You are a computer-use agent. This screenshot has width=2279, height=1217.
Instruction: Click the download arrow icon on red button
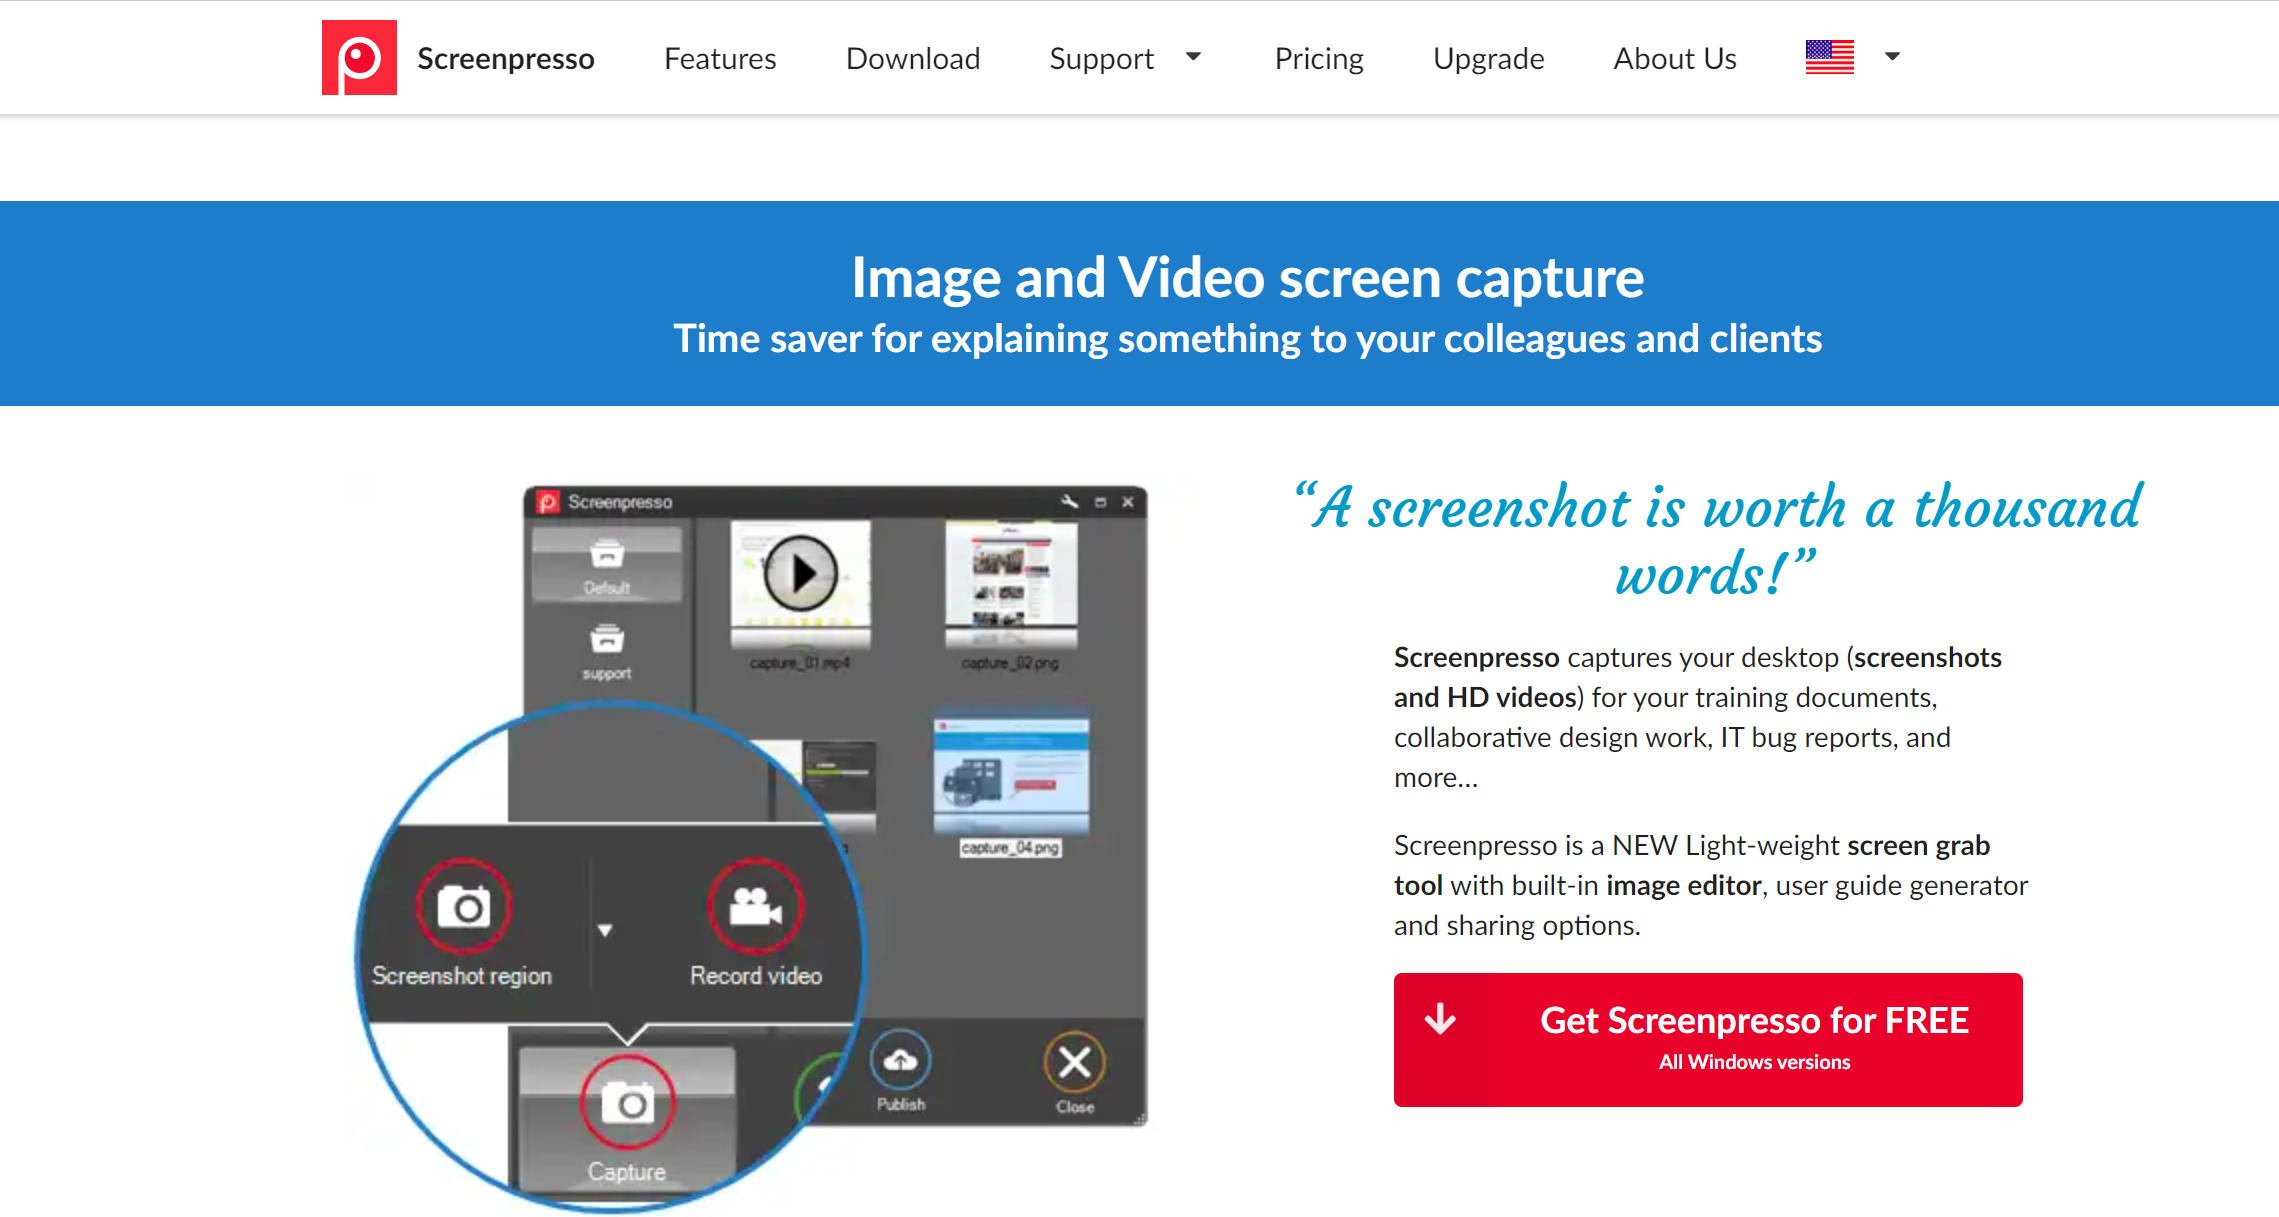1440,1019
